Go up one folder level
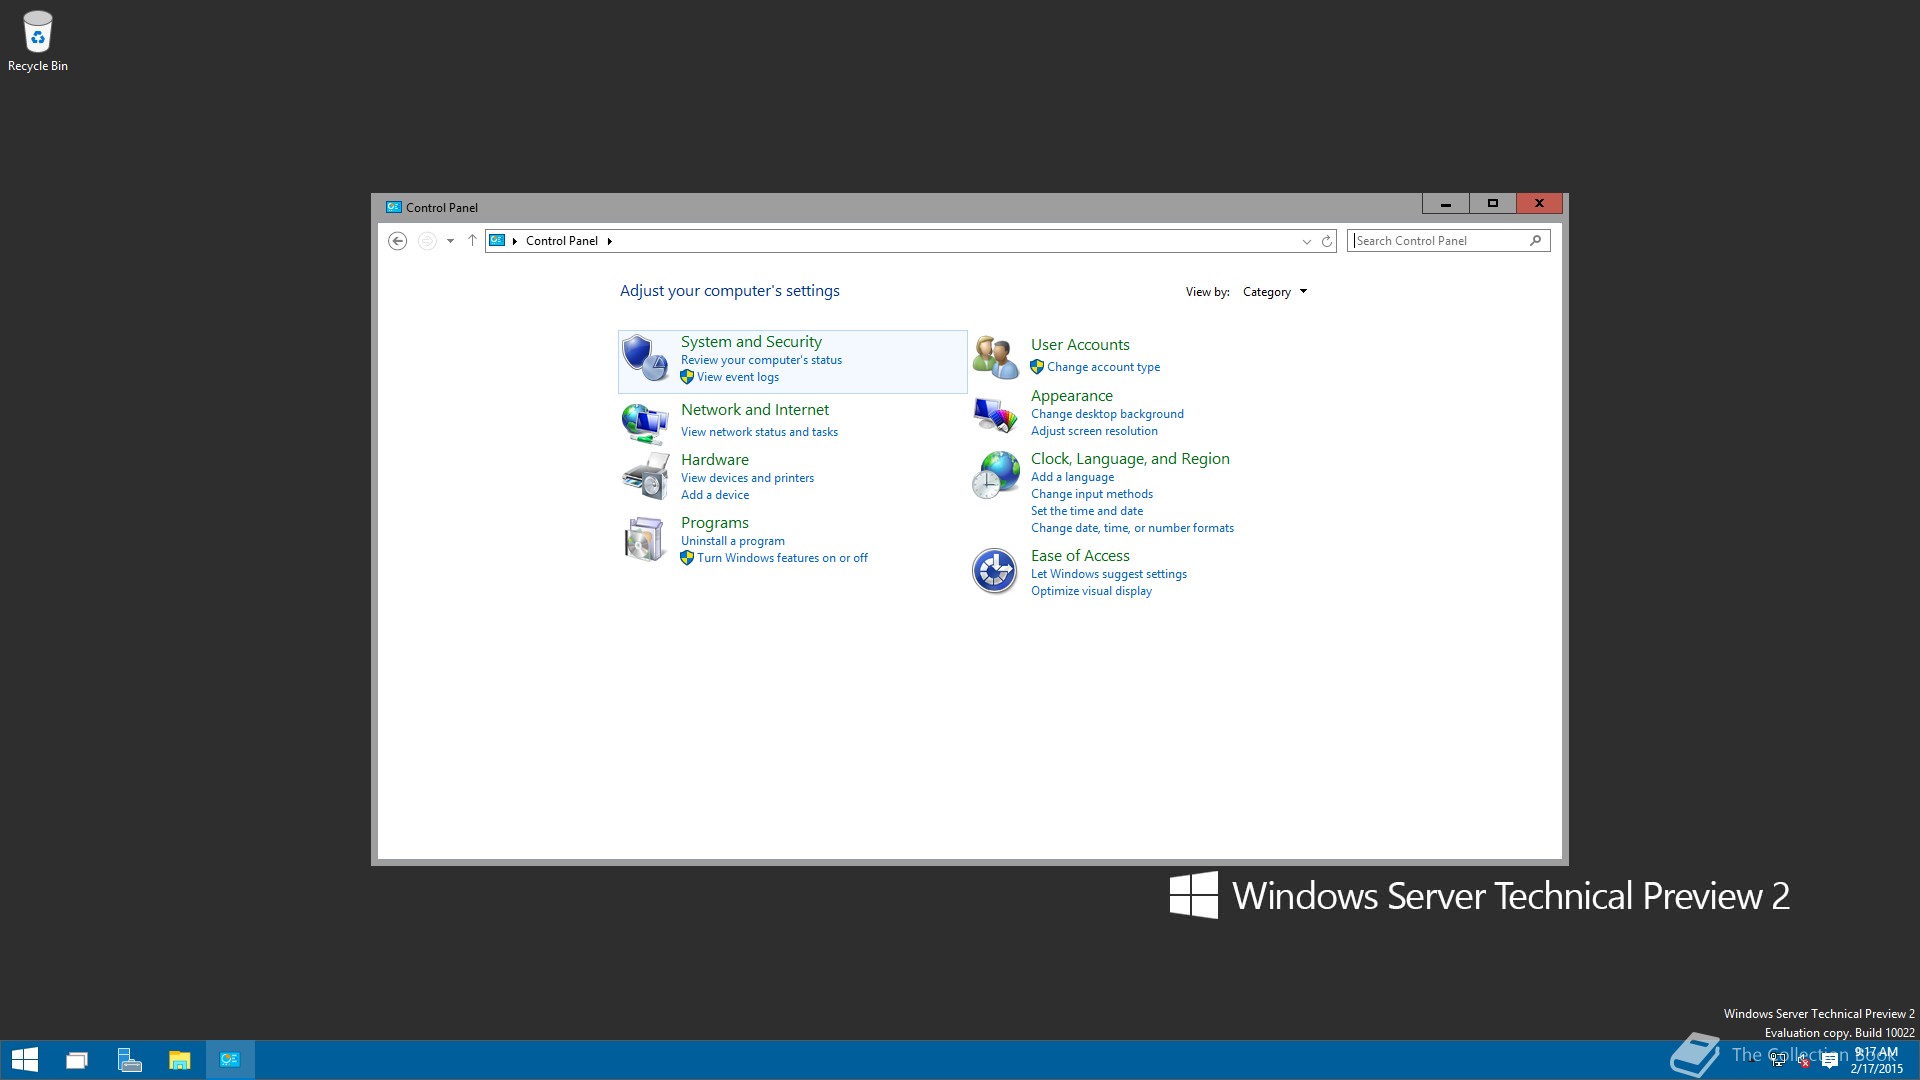Screen dimensions: 1920x1080 [472, 241]
